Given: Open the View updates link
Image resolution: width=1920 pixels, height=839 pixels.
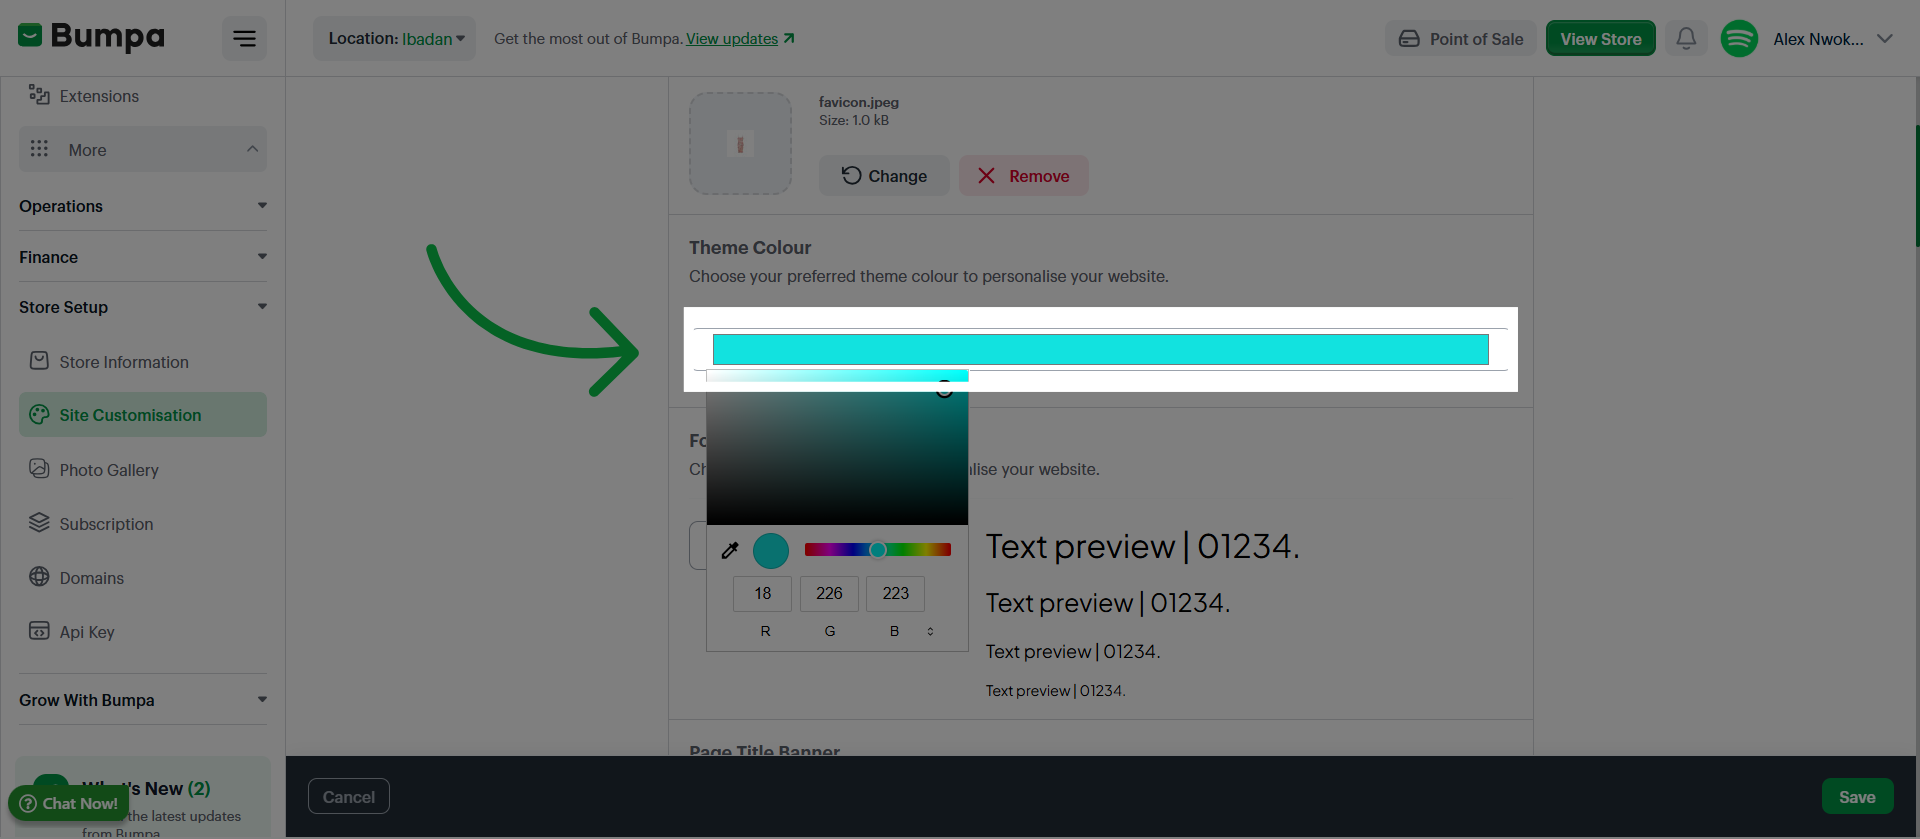Looking at the screenshot, I should coord(740,39).
